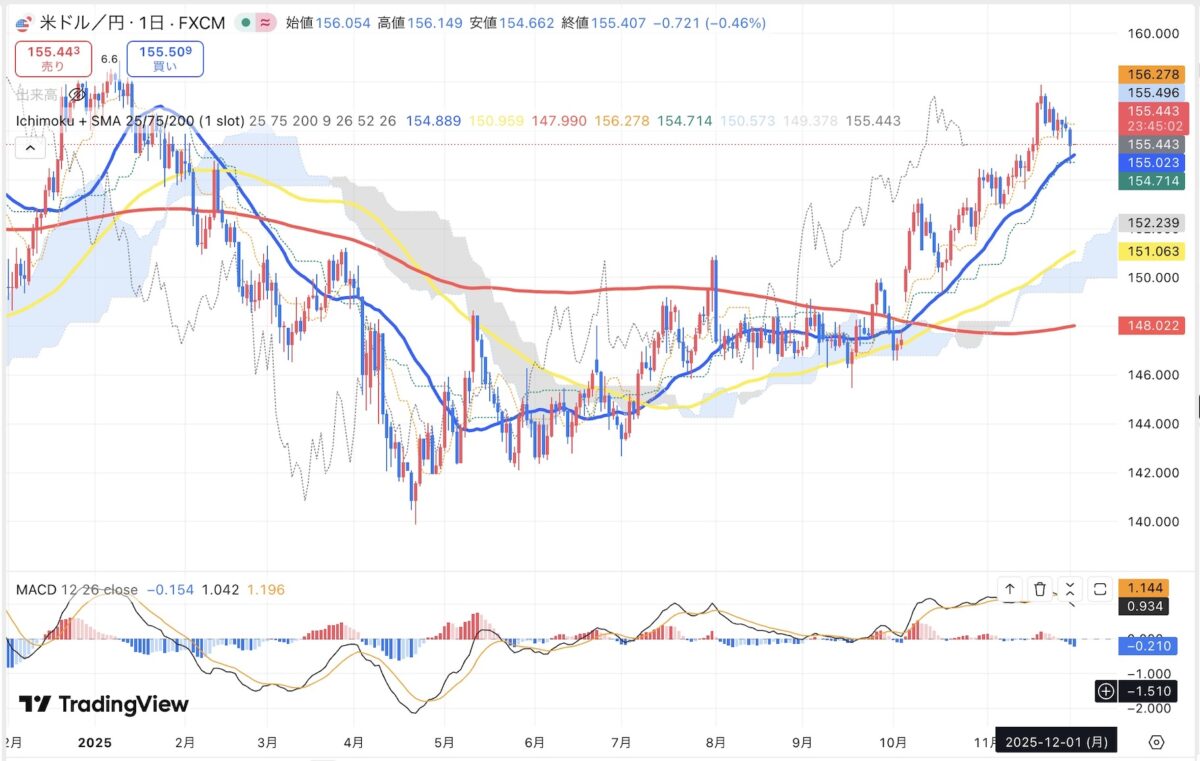Toggle visibility eye icon for 出来高 volume
Screen dimensions: 1200x761
click(x=76, y=95)
